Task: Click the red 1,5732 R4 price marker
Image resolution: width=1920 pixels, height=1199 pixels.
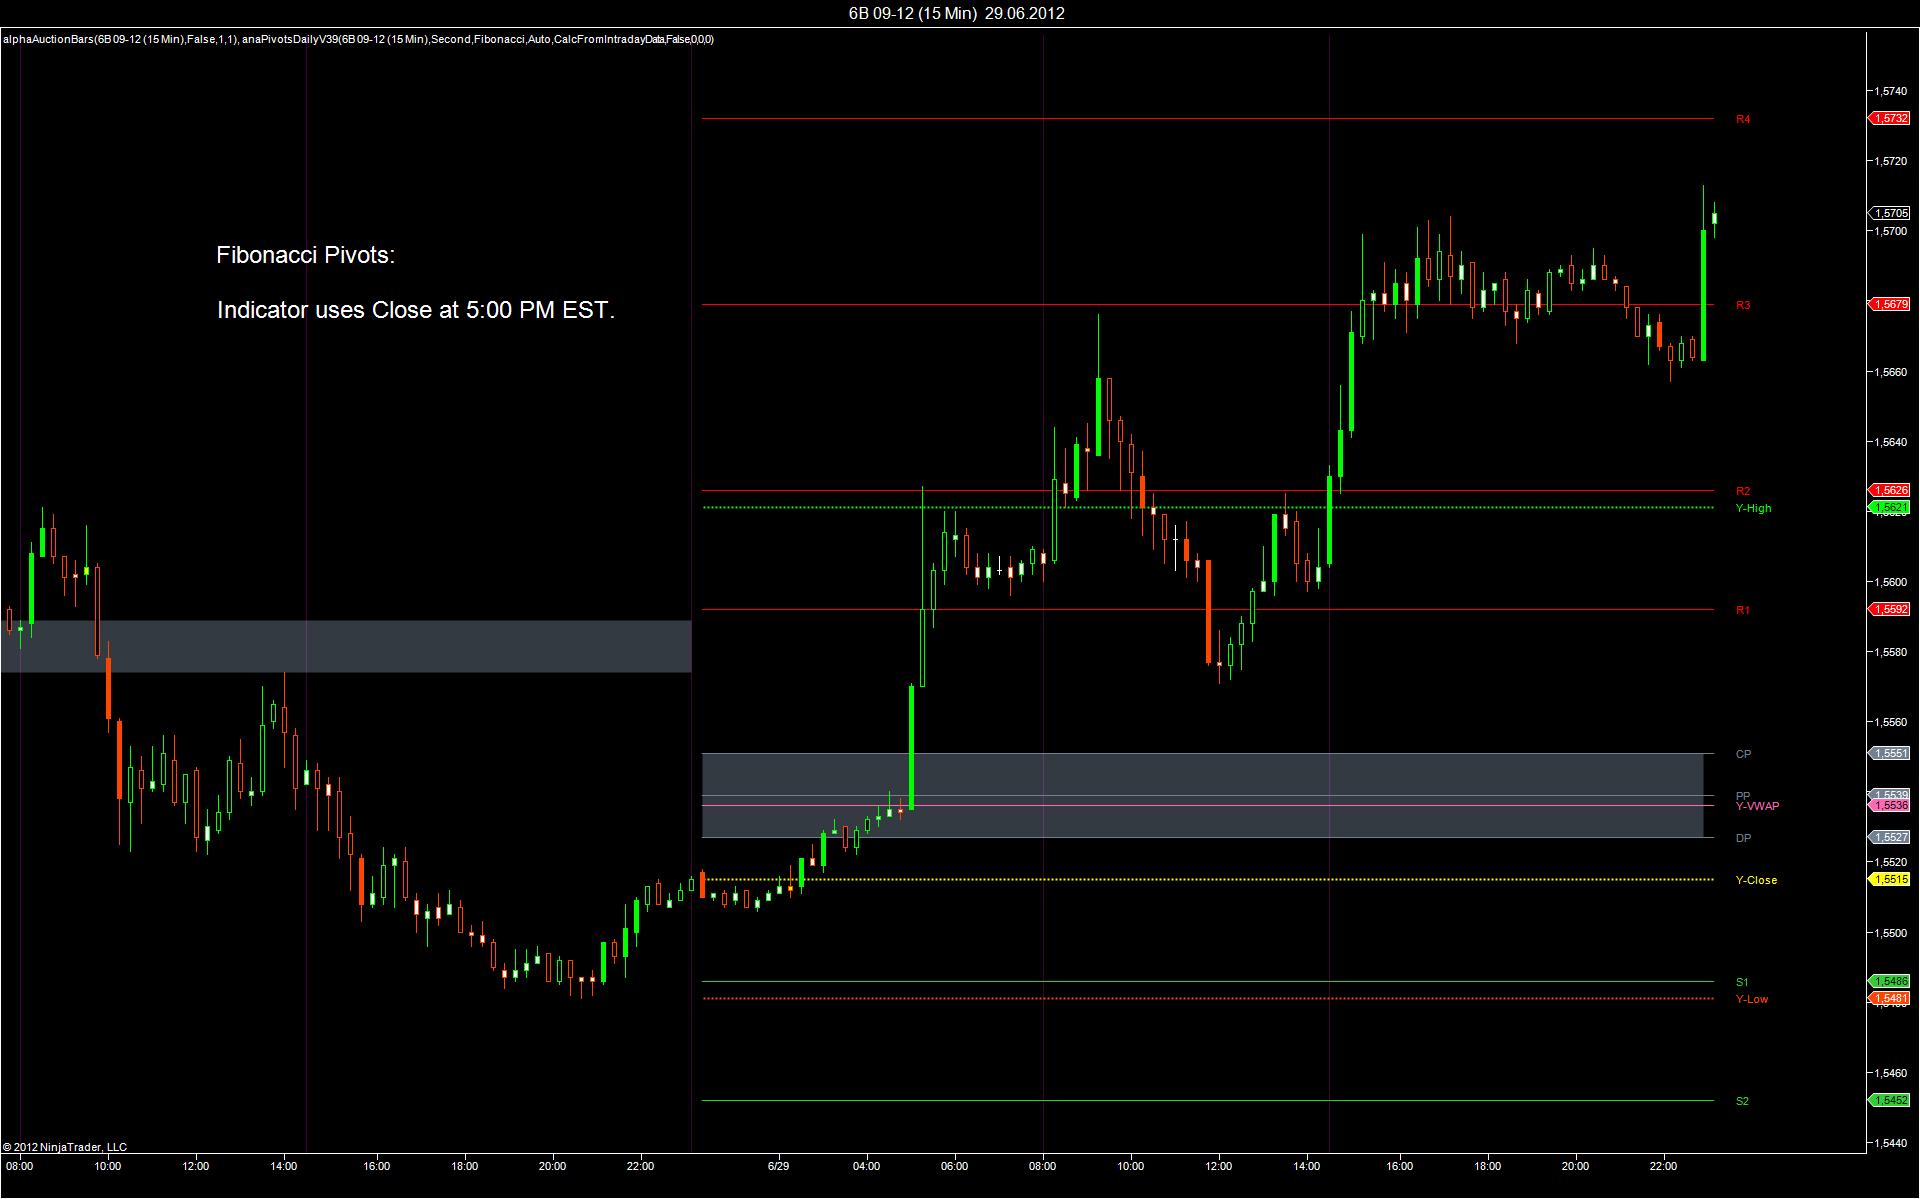Action: 1890,118
